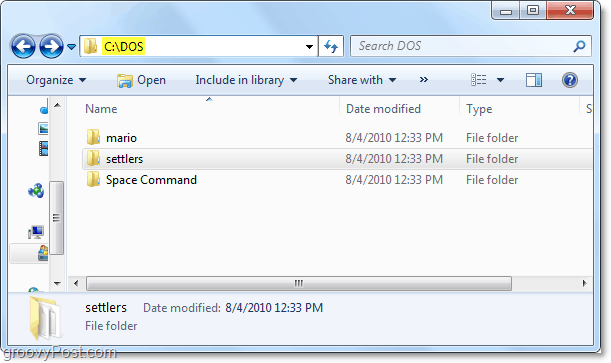This screenshot has width=611, height=363.
Task: Click navigation pane scroll down arrow
Action: (x=57, y=284)
